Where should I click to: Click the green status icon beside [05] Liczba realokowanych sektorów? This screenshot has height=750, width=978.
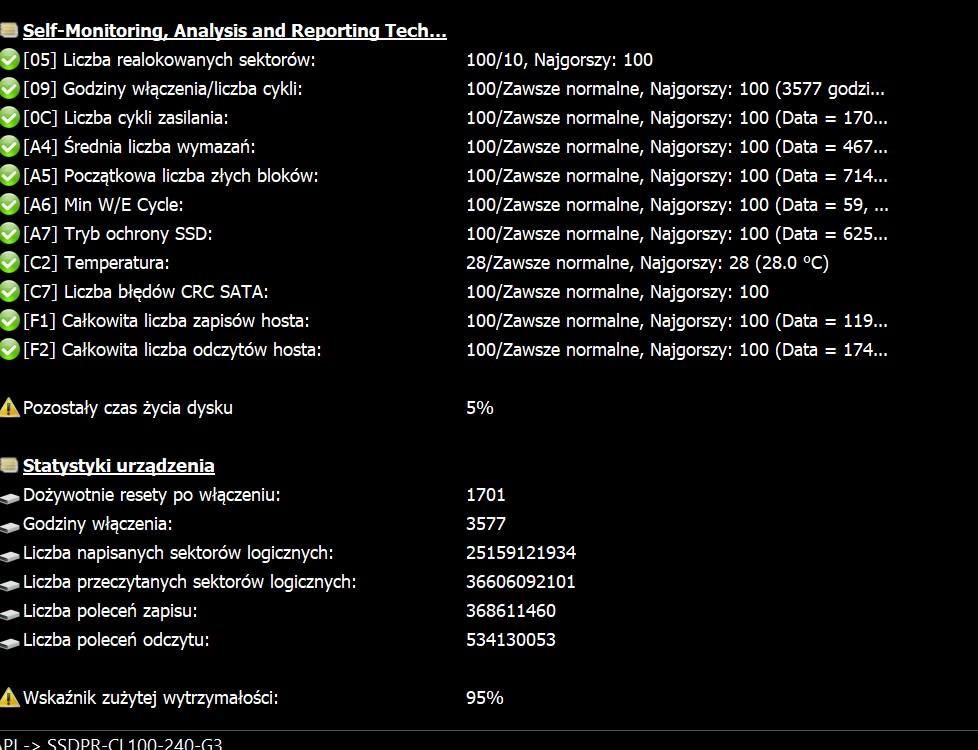point(9,60)
